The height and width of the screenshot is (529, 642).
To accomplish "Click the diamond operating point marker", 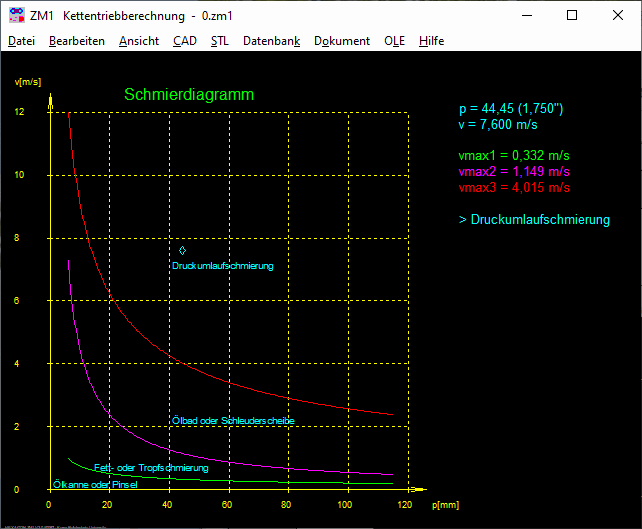I will 182,250.
